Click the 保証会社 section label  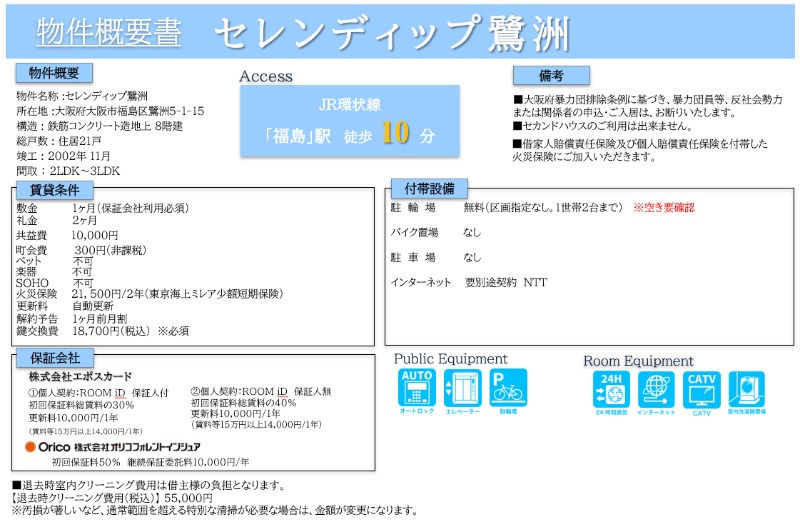[x=54, y=357]
